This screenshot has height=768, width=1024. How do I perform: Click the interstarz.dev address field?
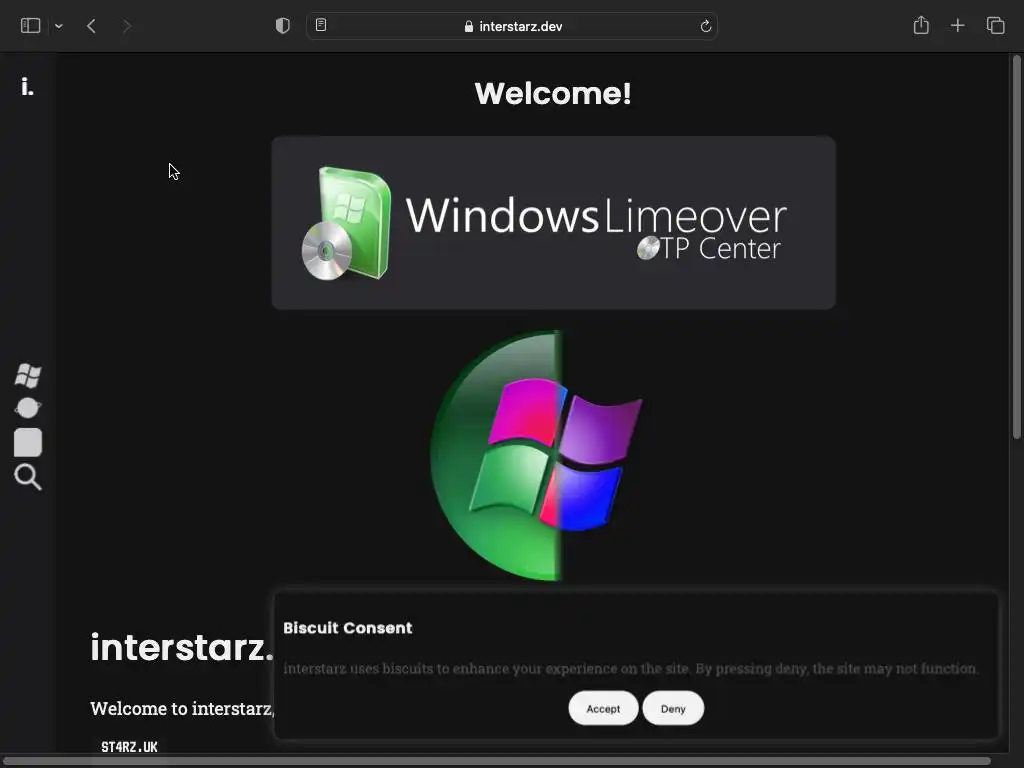coord(513,26)
